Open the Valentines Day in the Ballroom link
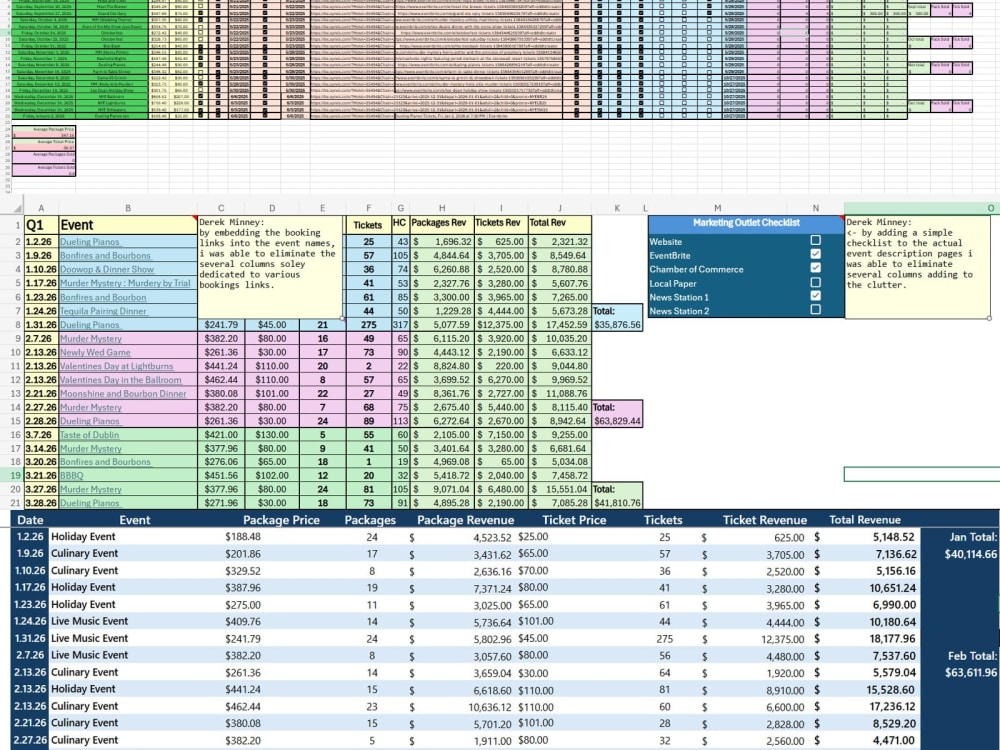 pos(121,379)
